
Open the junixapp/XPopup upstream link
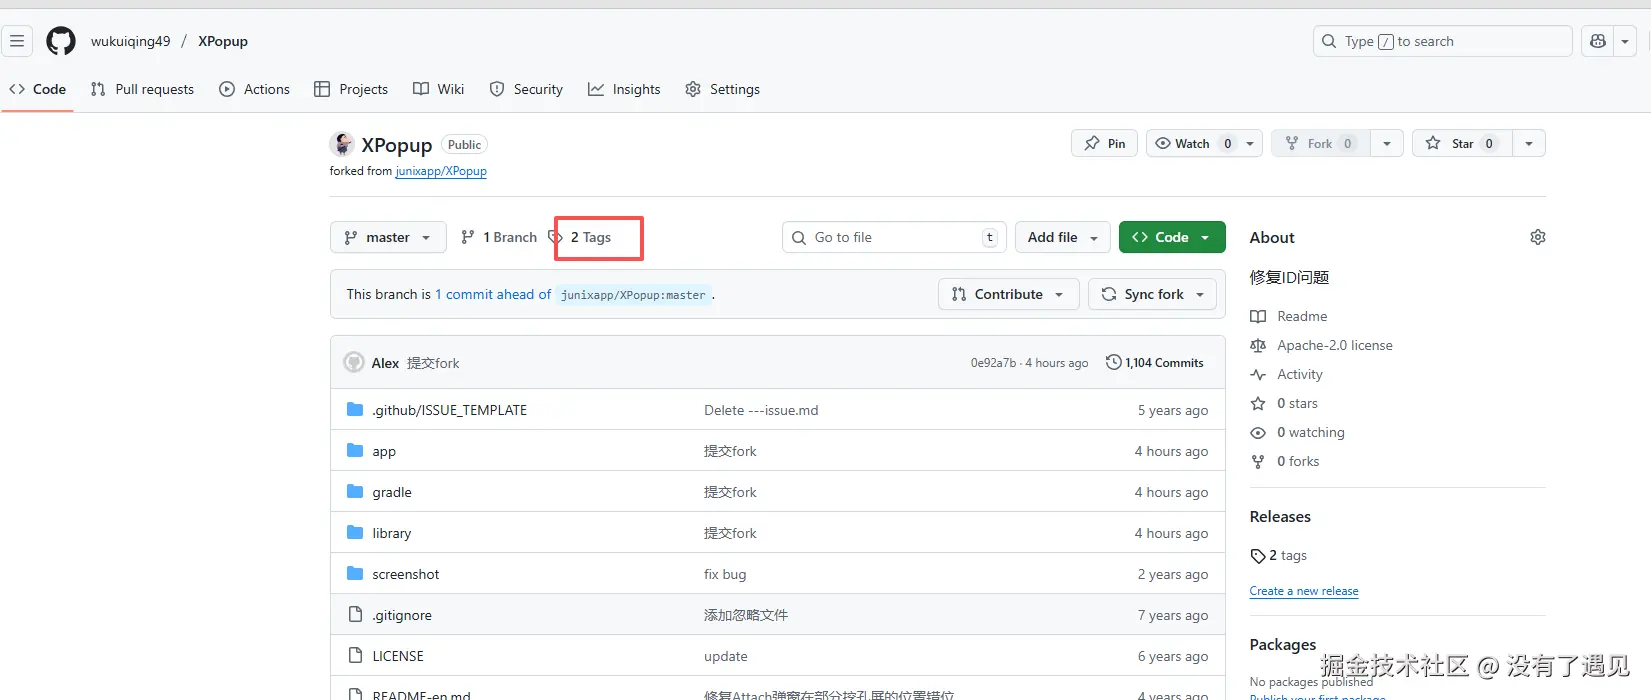point(441,171)
